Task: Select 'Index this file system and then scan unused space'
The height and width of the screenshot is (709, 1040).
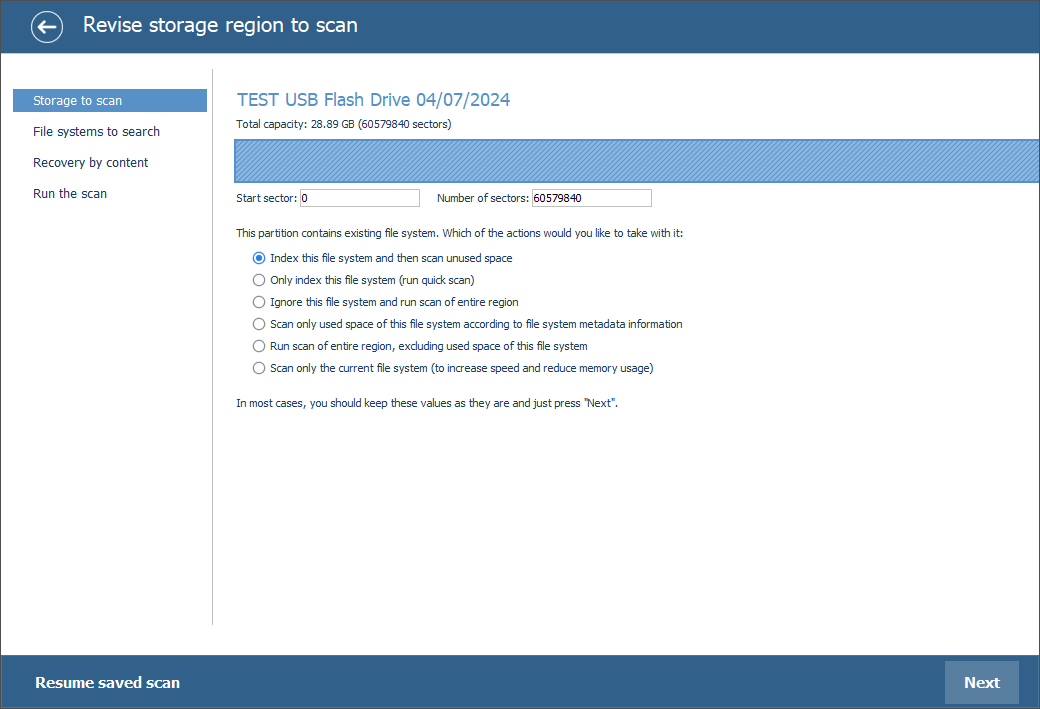Action: click(x=259, y=258)
